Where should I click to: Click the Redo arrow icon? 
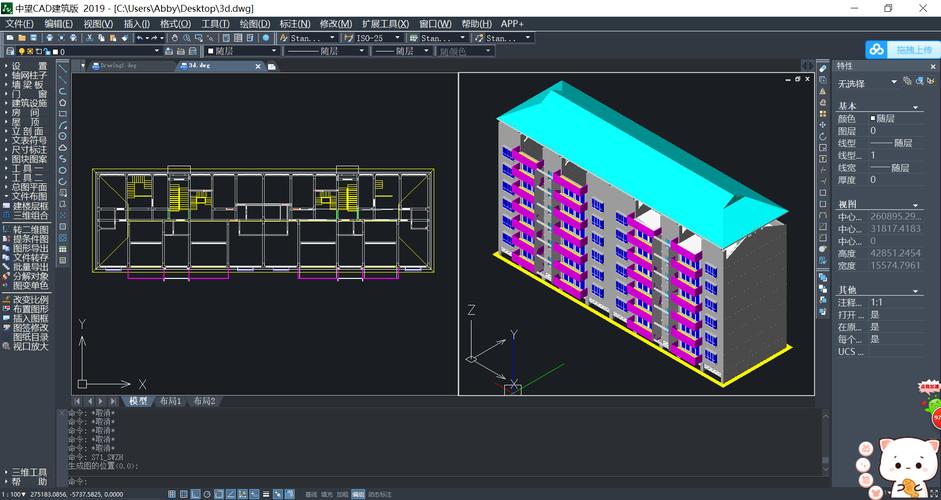pos(154,37)
